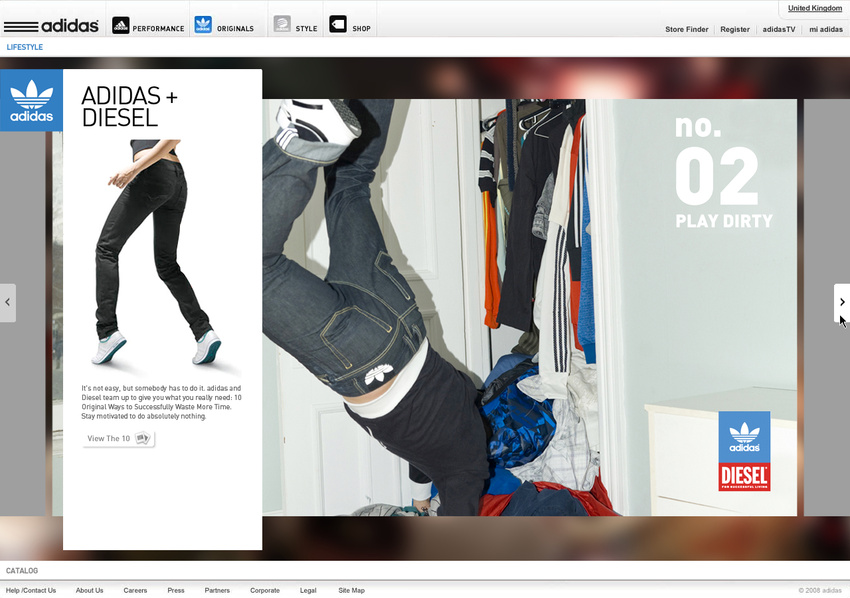
Task: Open the Help / Contact Us footer link
Action: (x=31, y=590)
